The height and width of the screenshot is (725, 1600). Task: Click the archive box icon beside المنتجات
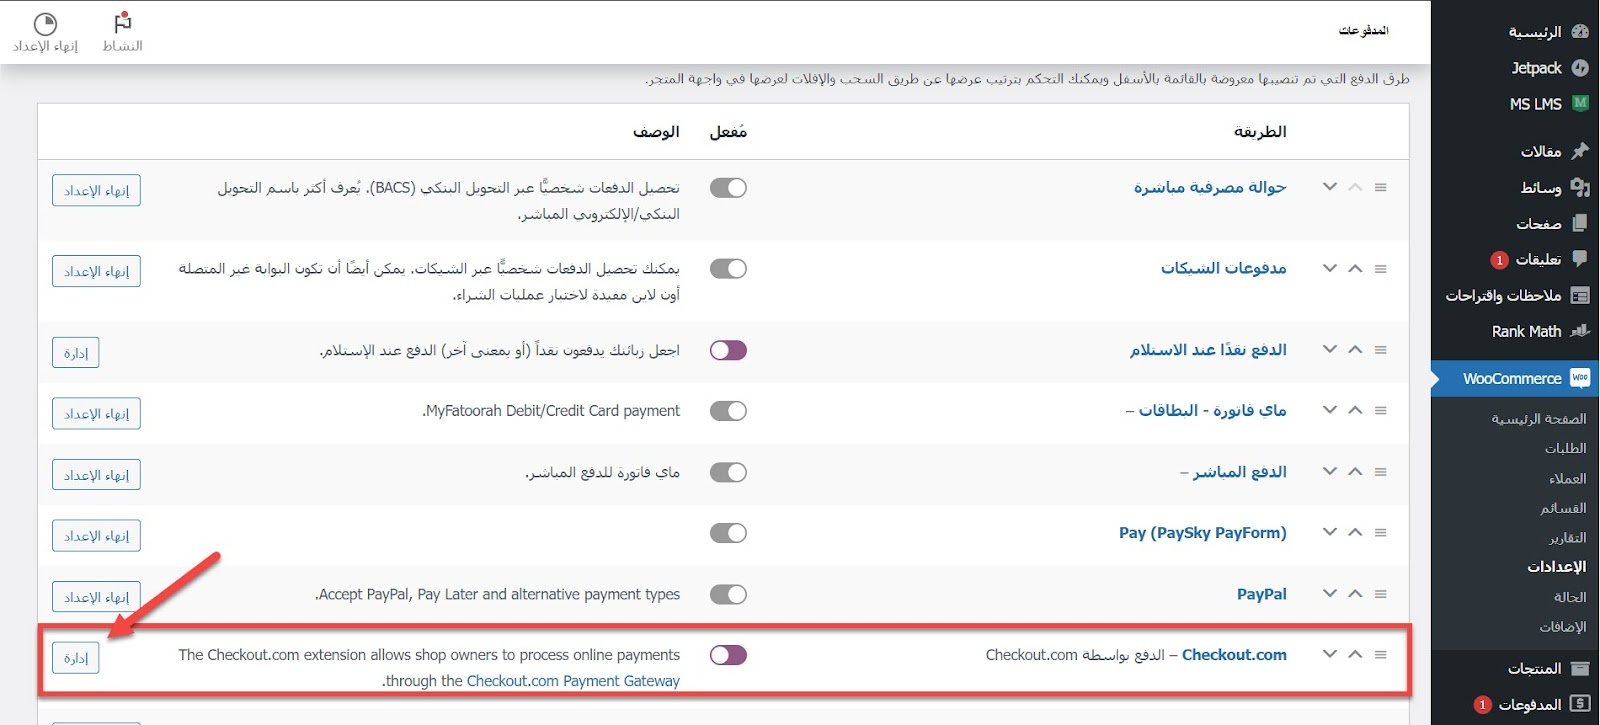tap(1580, 668)
